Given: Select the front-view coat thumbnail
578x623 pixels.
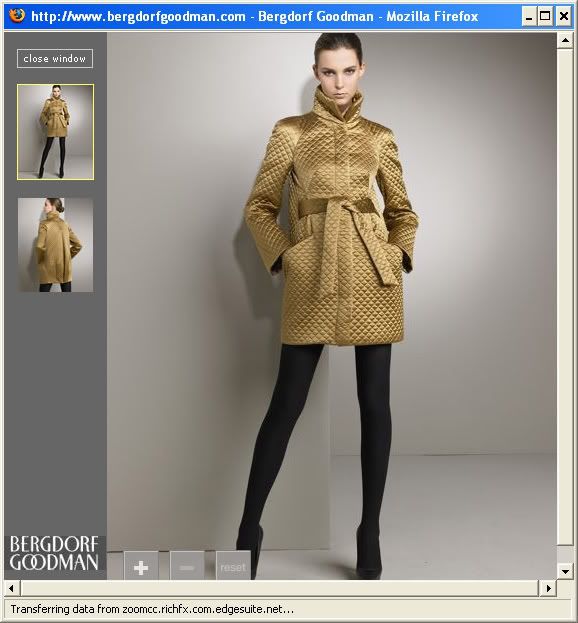Looking at the screenshot, I should [56, 132].
